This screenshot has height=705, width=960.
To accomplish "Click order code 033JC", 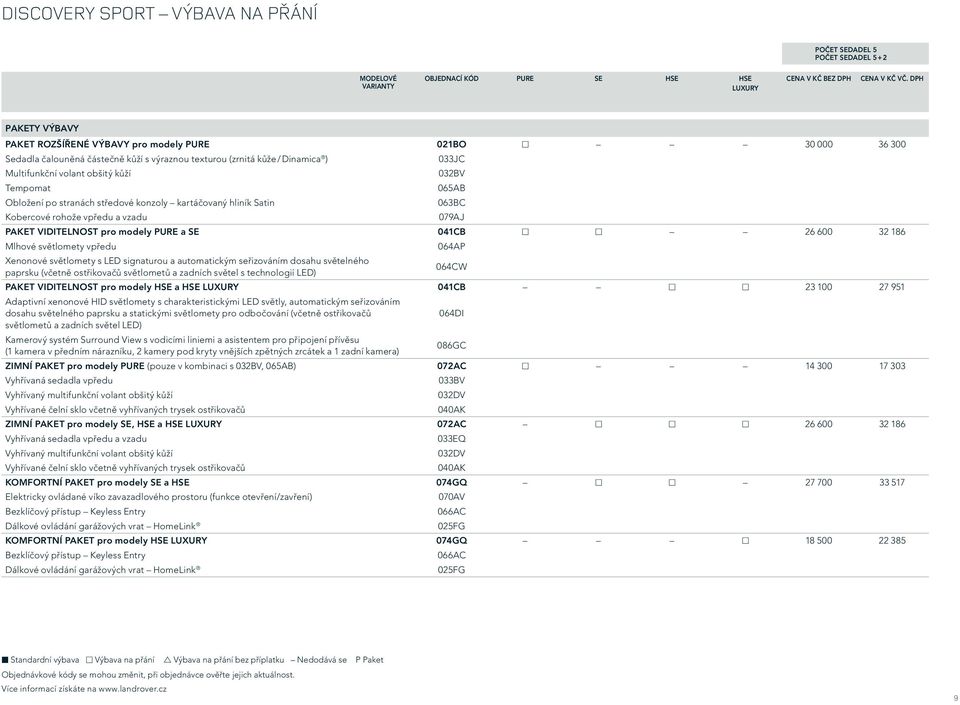I will point(451,159).
